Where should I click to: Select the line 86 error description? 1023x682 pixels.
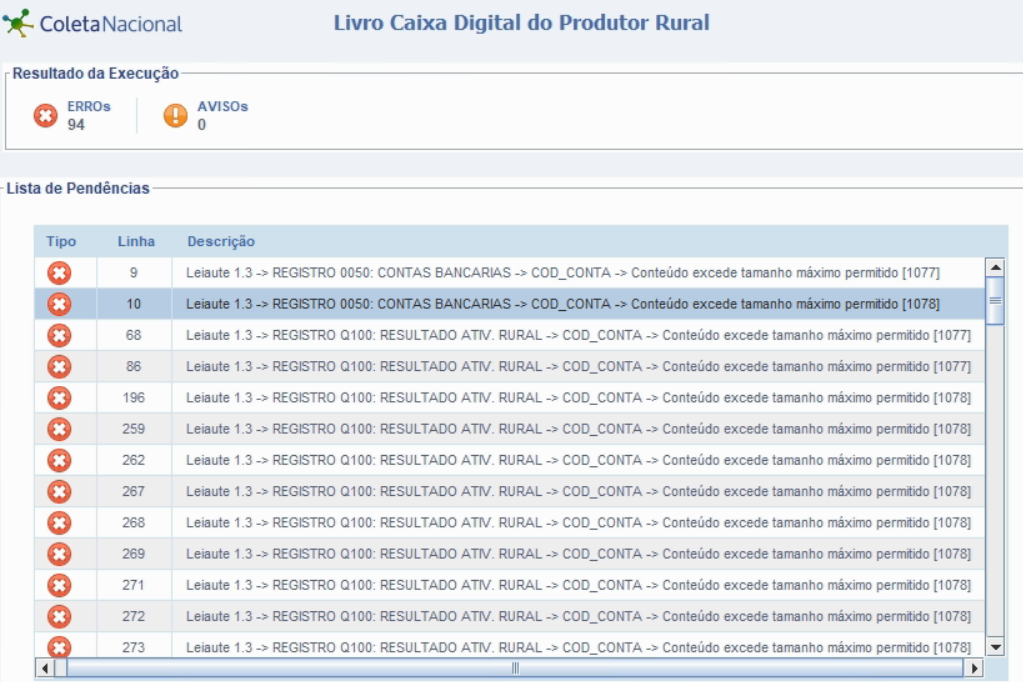coord(578,367)
